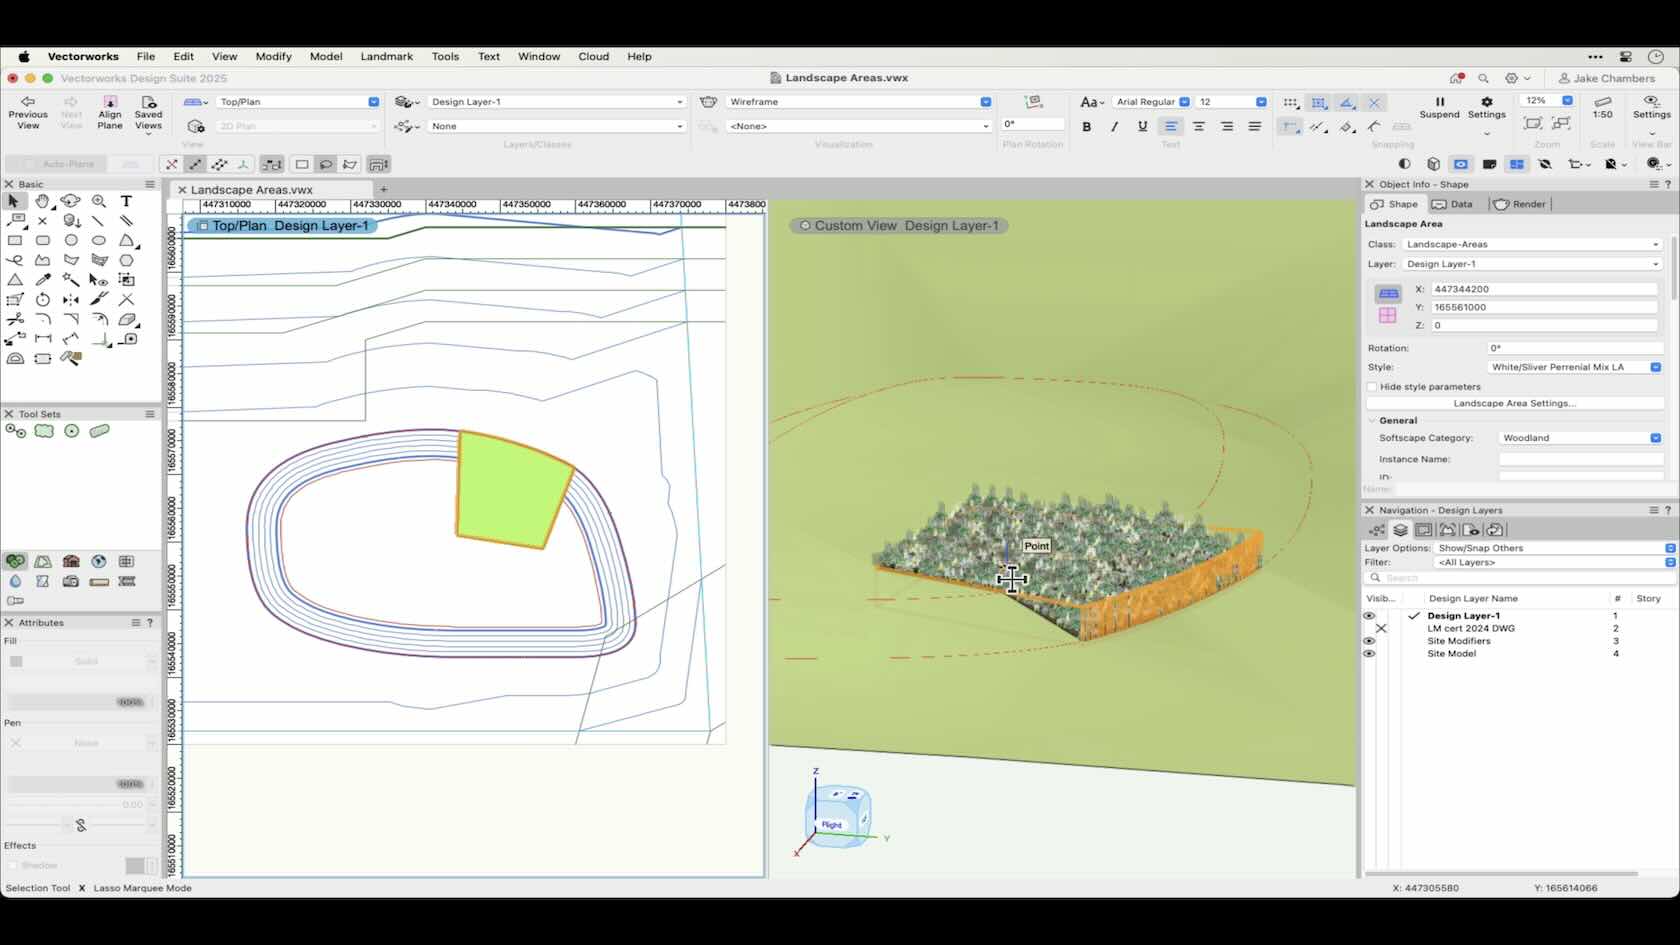This screenshot has height=945, width=1680.
Task: Check the Hide style parameters checkbox
Action: tap(1371, 388)
